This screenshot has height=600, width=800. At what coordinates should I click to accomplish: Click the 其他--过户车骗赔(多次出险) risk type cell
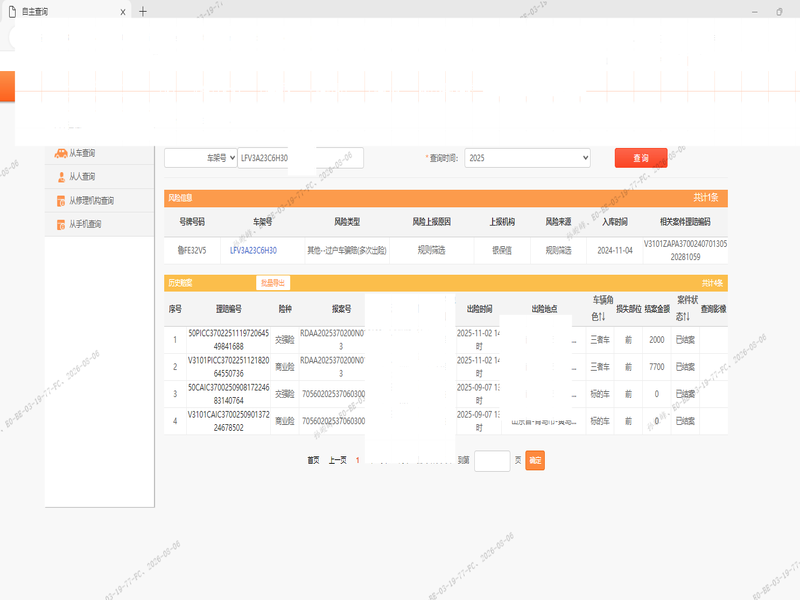[347, 251]
